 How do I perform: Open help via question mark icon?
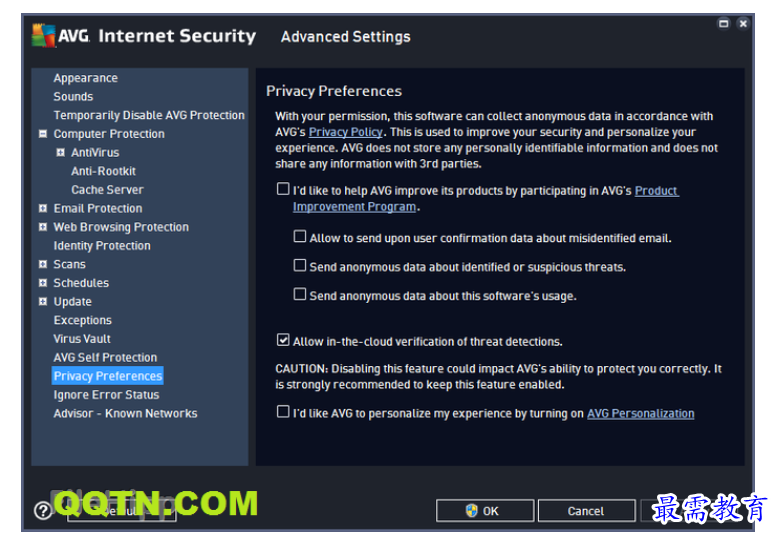tap(43, 510)
